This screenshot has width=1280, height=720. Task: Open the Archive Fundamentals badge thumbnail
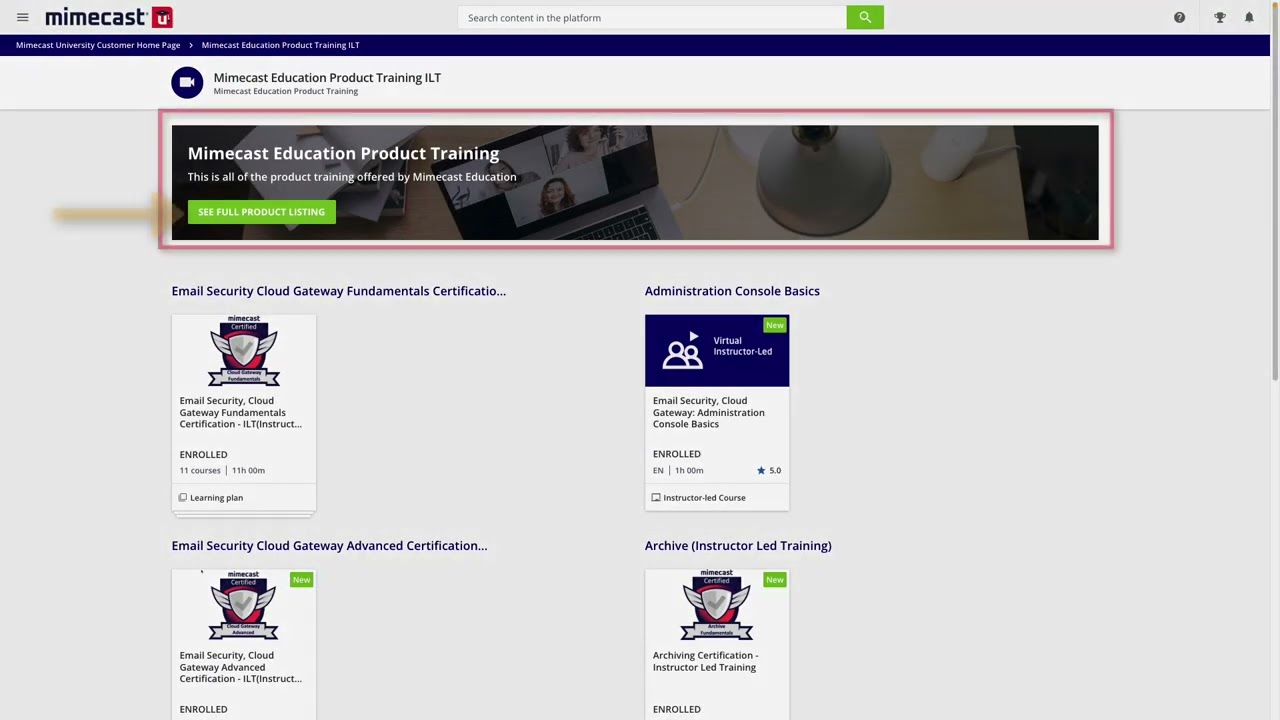[717, 605]
